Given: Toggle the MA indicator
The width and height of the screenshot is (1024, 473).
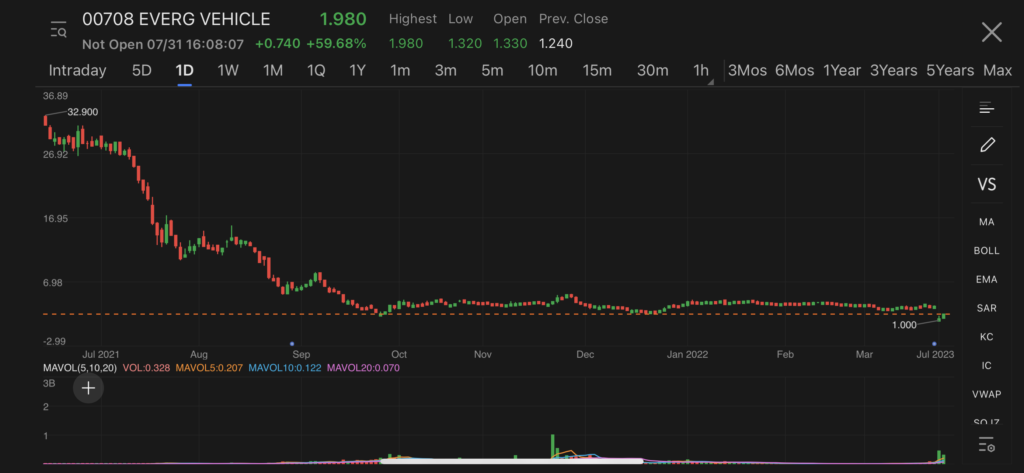Looking at the screenshot, I should (x=987, y=222).
